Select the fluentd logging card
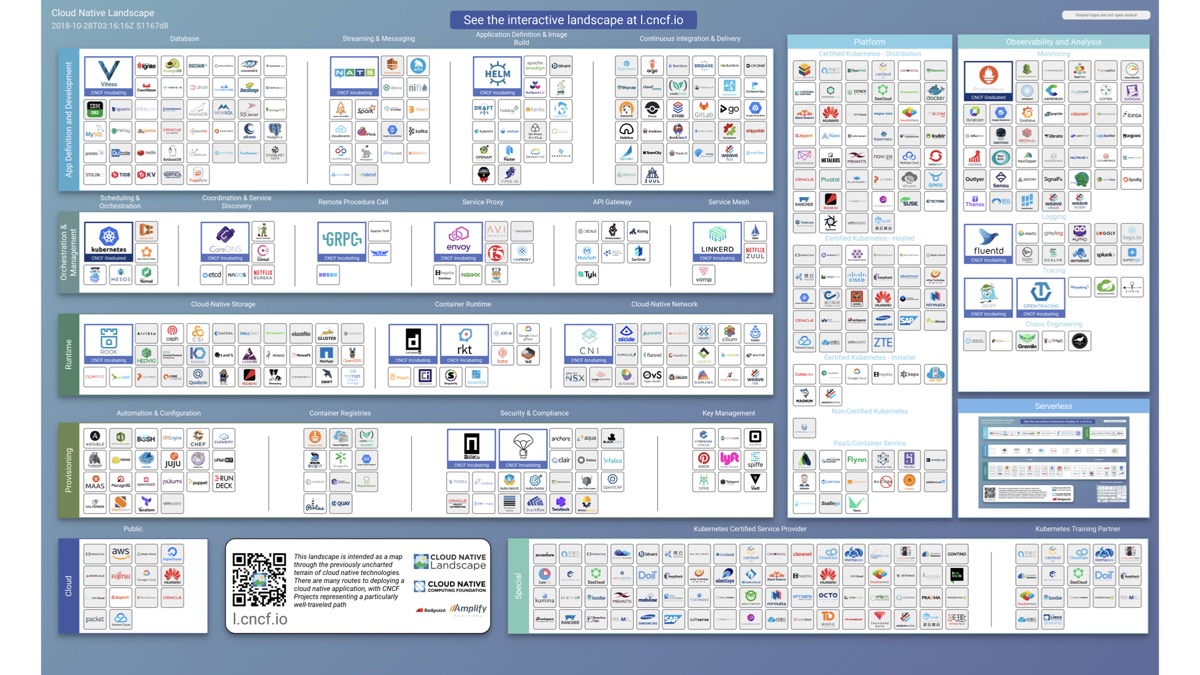1200x675 pixels. [988, 244]
